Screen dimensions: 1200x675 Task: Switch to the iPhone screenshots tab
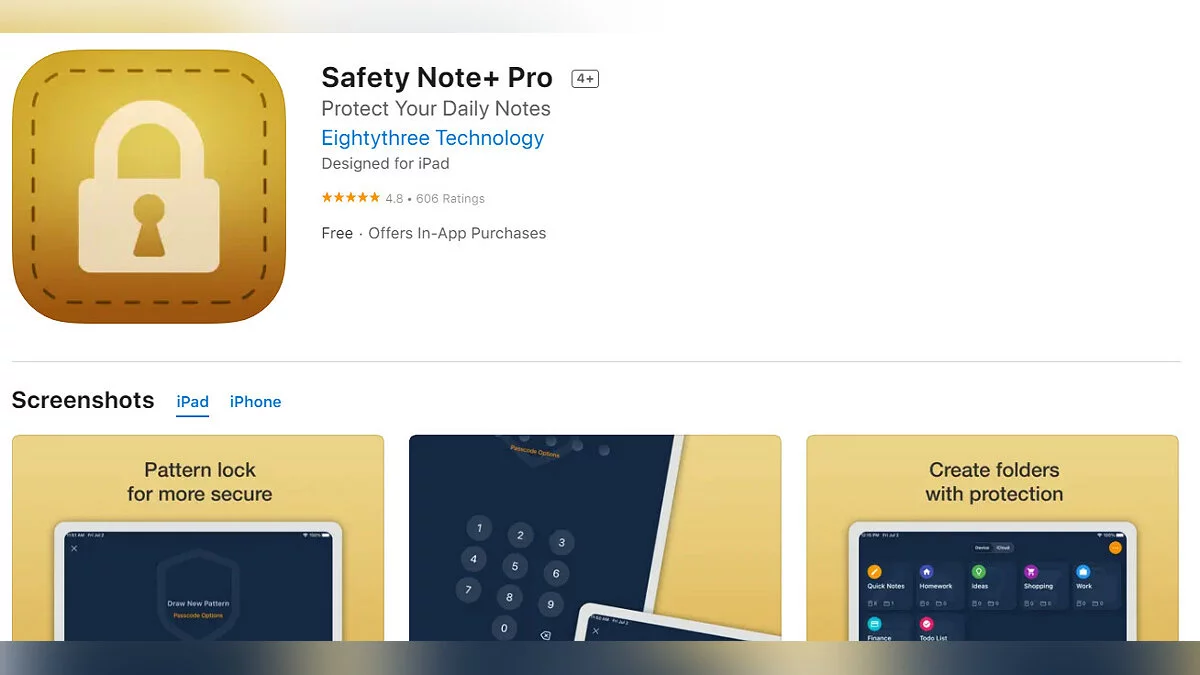pos(255,402)
